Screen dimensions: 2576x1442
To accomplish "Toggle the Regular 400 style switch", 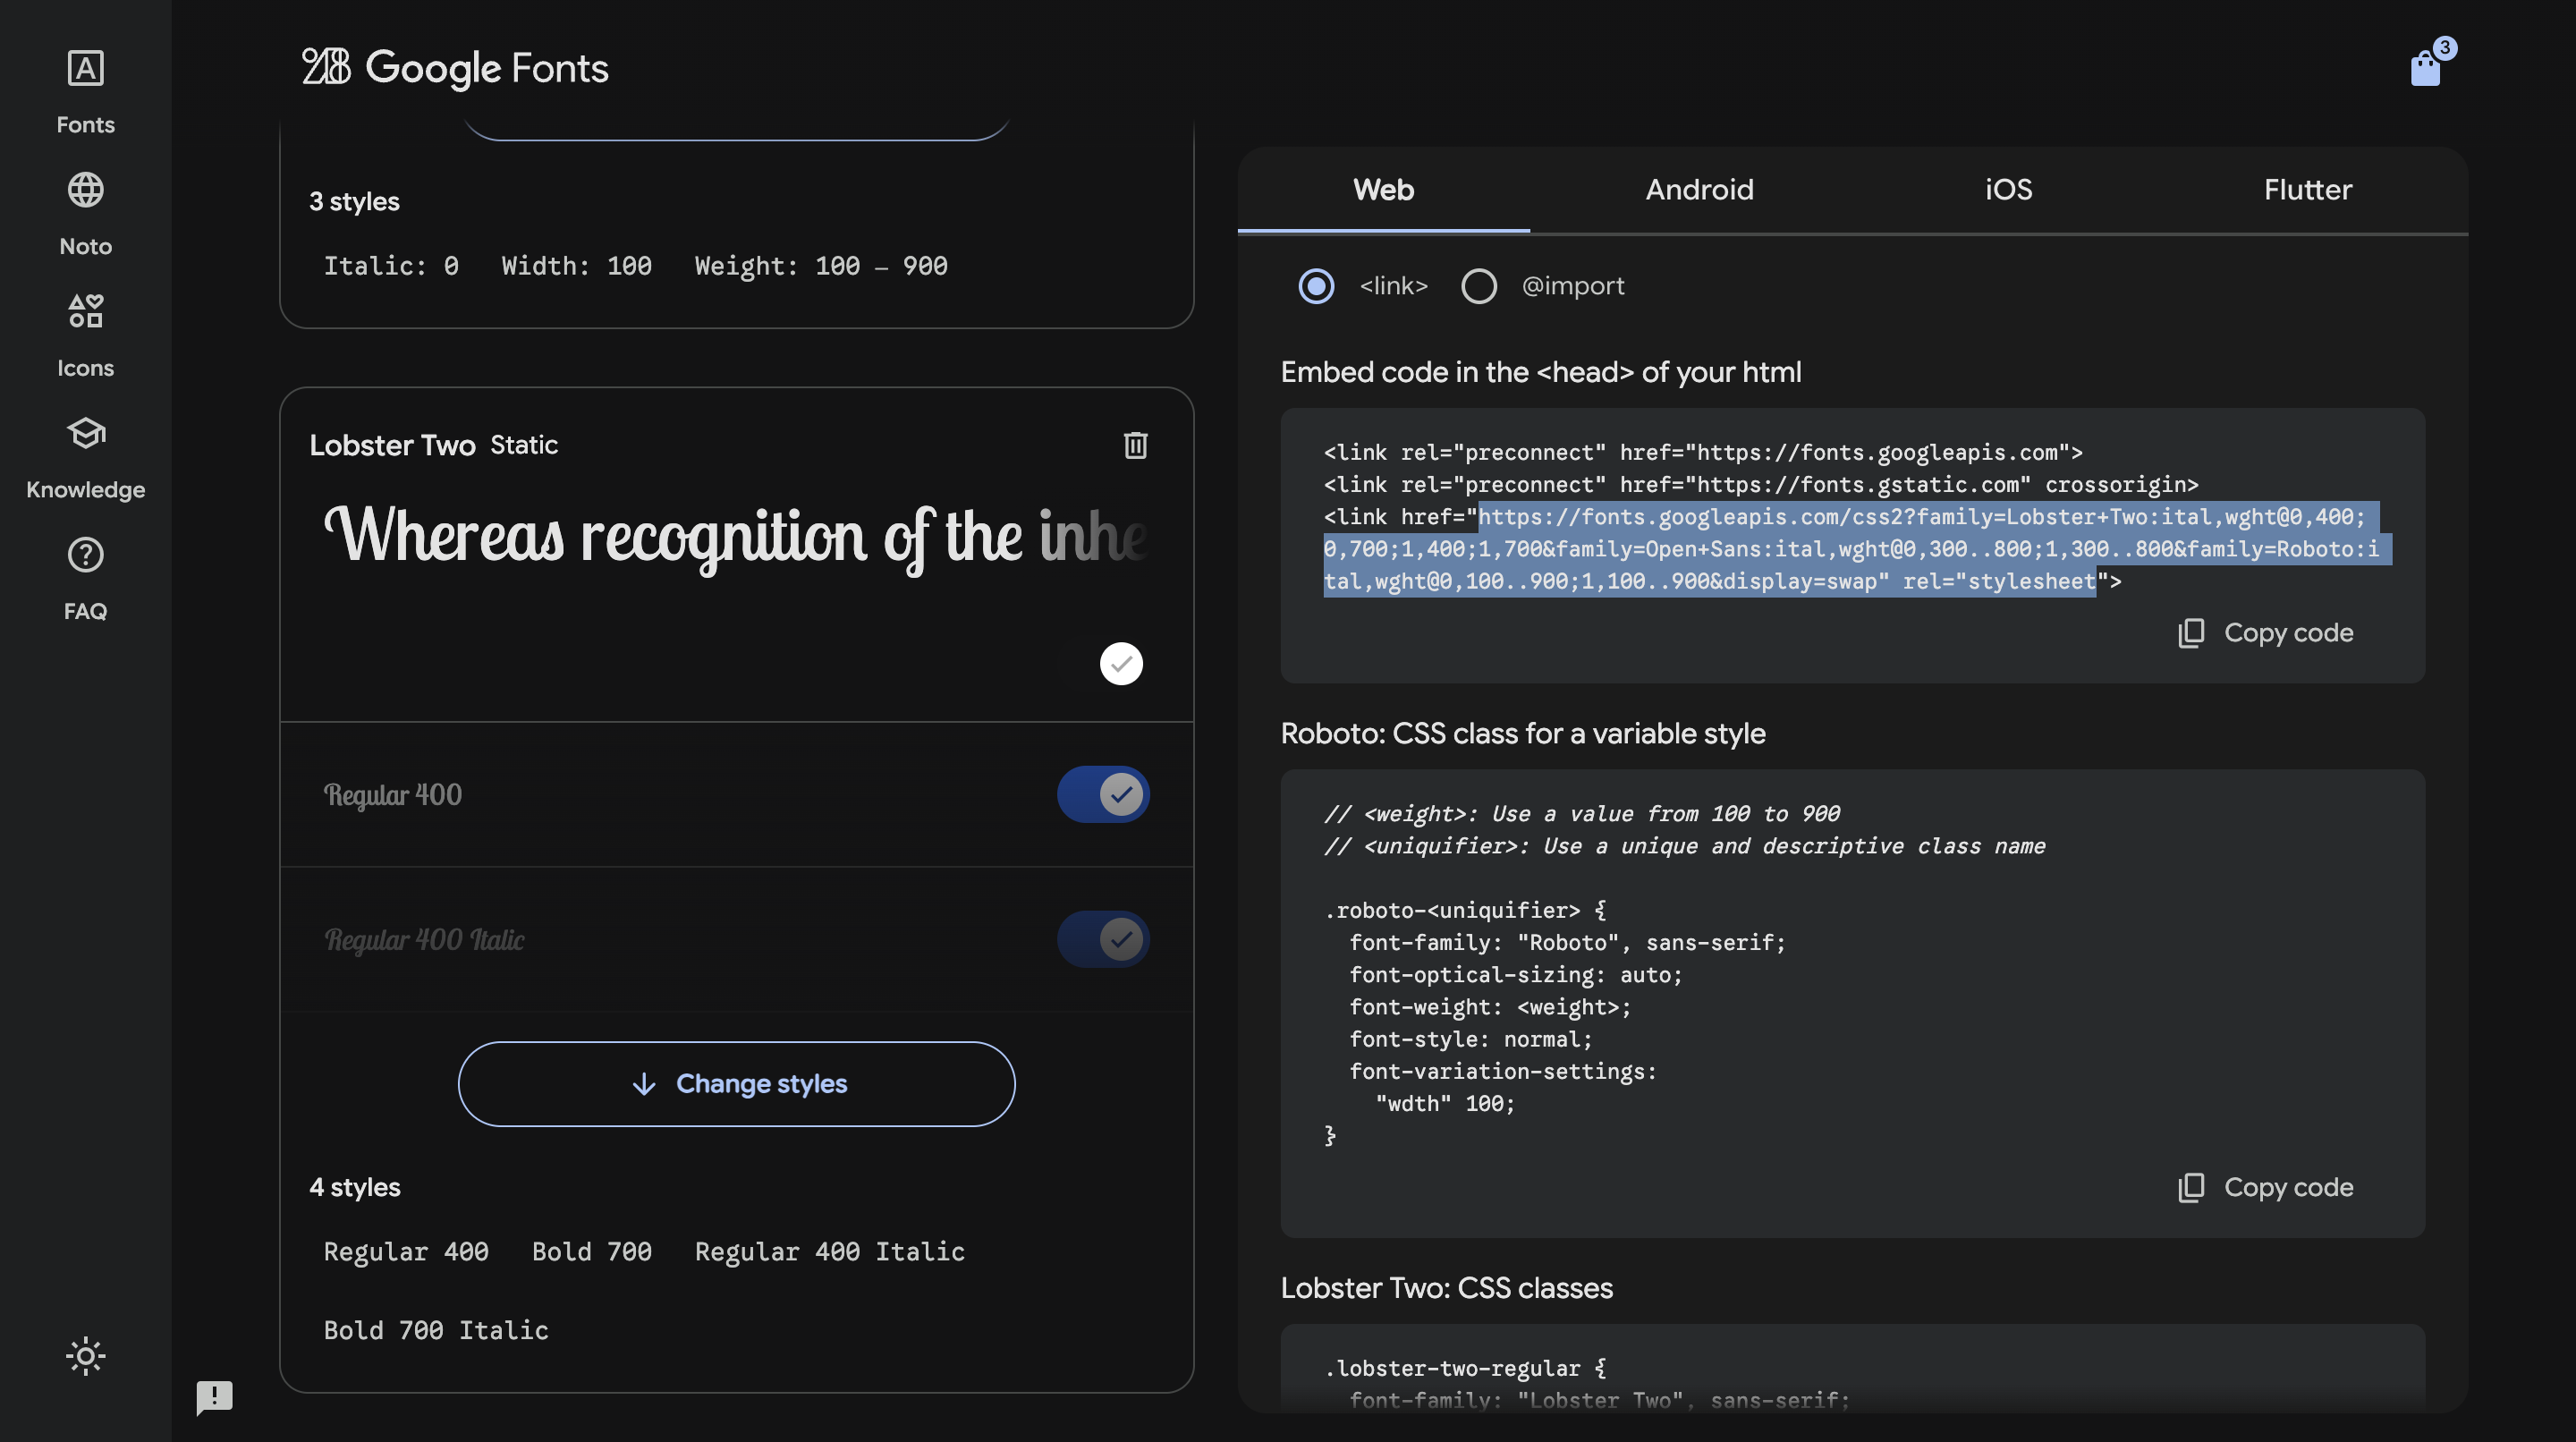I will coord(1103,794).
